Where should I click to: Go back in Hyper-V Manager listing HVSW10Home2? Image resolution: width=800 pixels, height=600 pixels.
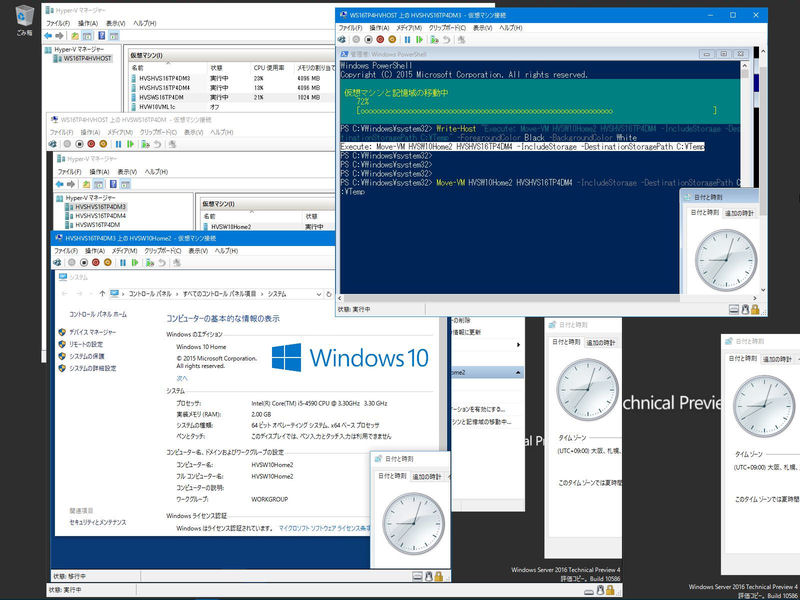pyautogui.click(x=60, y=184)
